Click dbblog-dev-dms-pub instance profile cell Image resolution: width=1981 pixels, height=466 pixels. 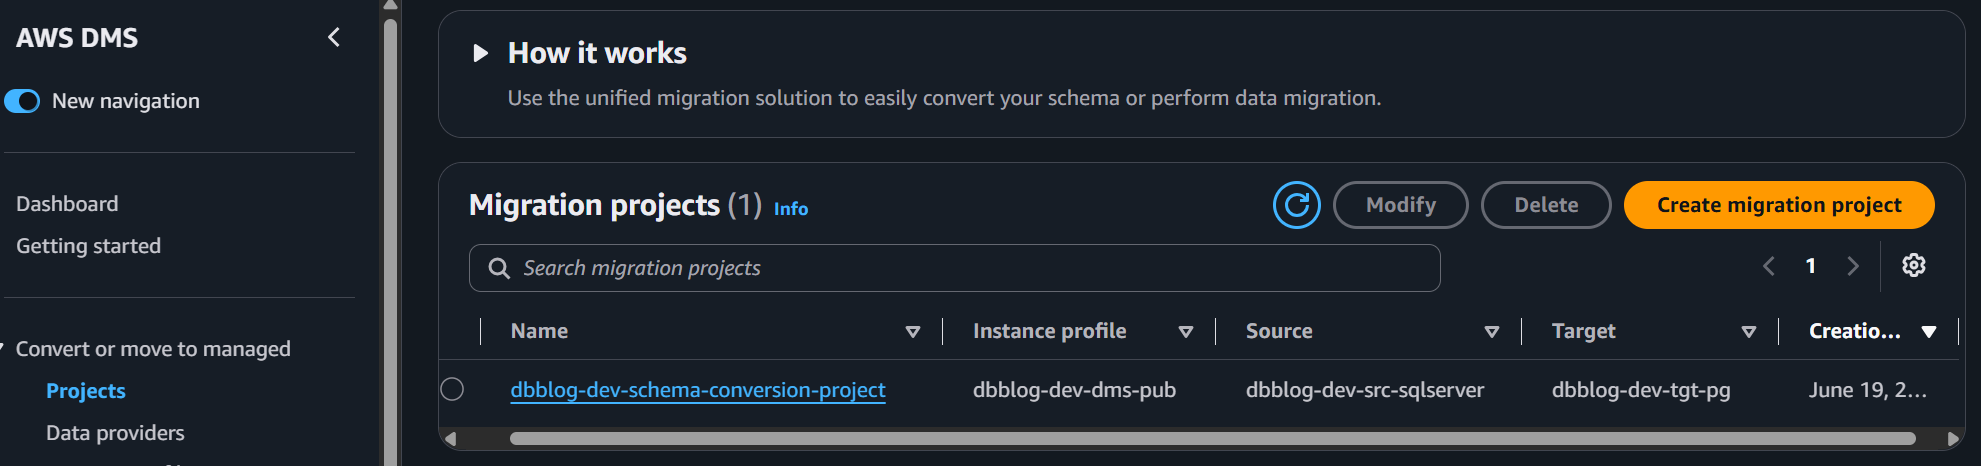[x=1074, y=390]
